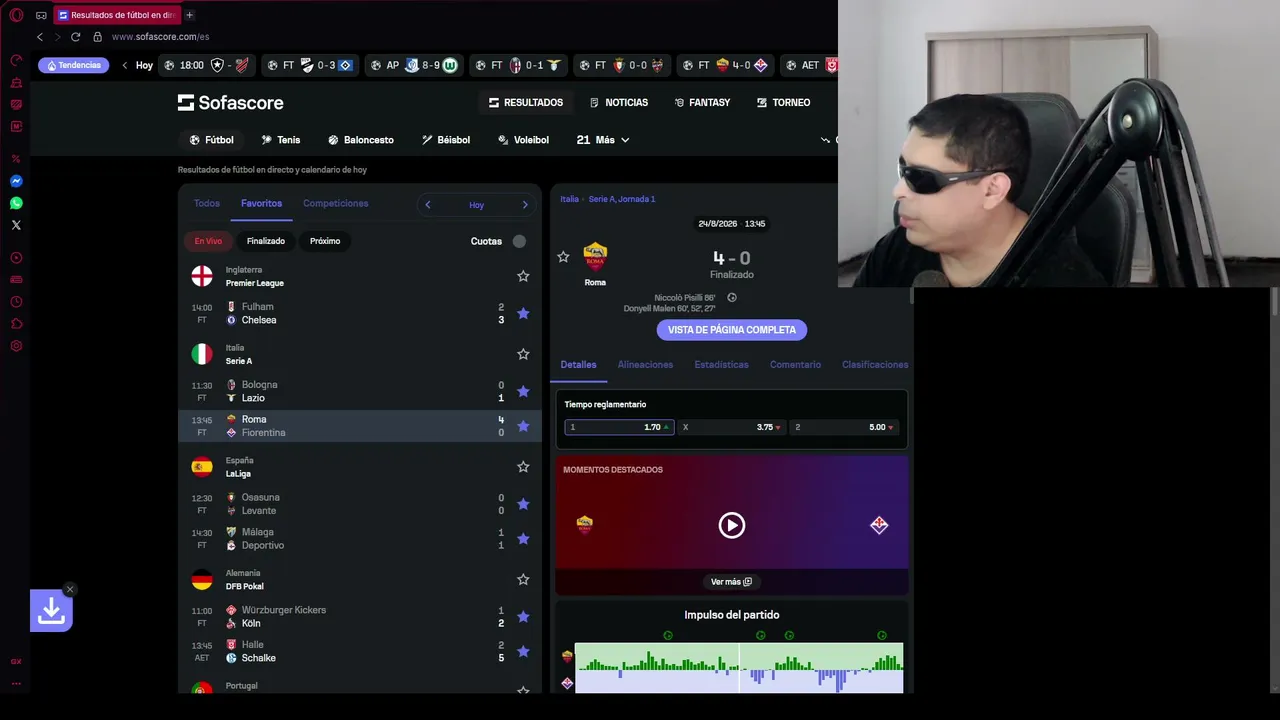Open the FANTASY section
This screenshot has width=1280, height=720.
702,102
